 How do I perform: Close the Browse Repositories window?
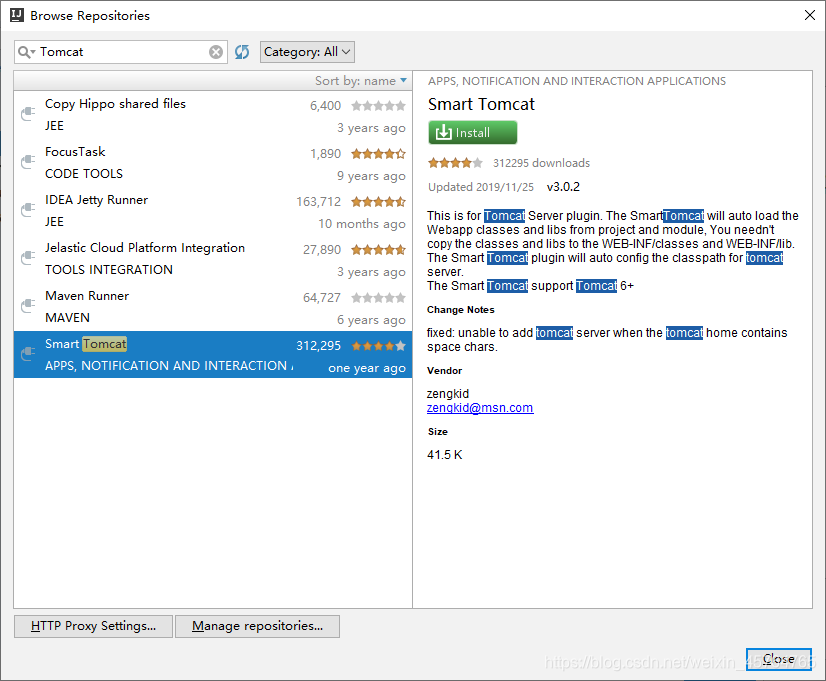pos(810,15)
